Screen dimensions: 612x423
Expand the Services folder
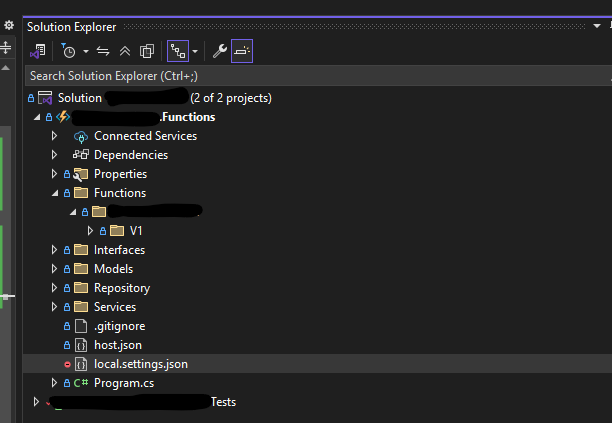[54, 307]
